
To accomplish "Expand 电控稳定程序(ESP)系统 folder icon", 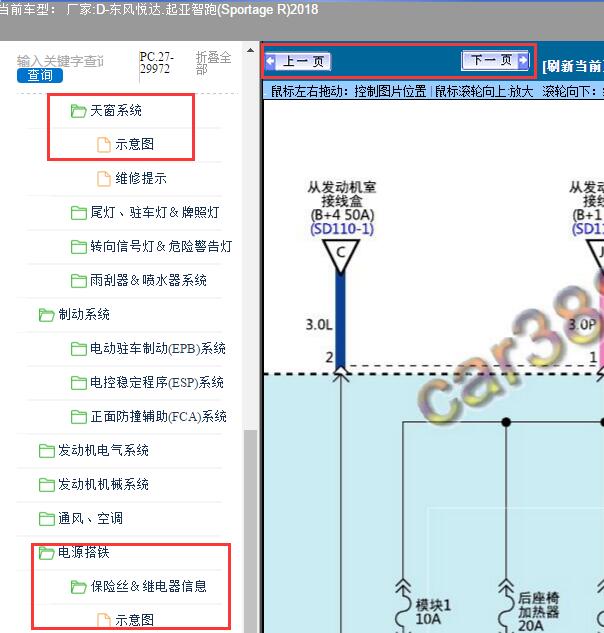I will point(78,382).
